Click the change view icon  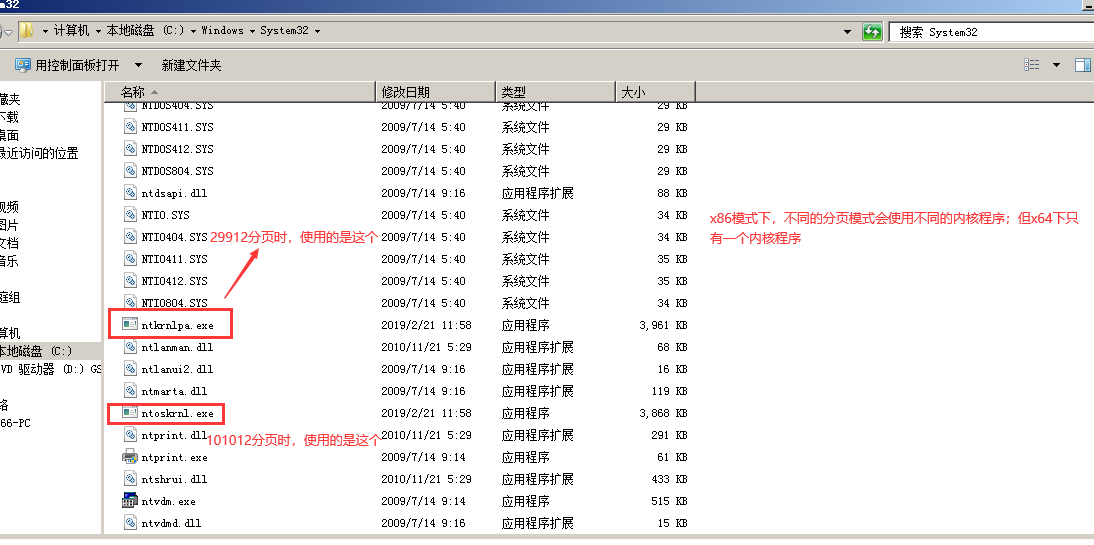[x=1032, y=65]
